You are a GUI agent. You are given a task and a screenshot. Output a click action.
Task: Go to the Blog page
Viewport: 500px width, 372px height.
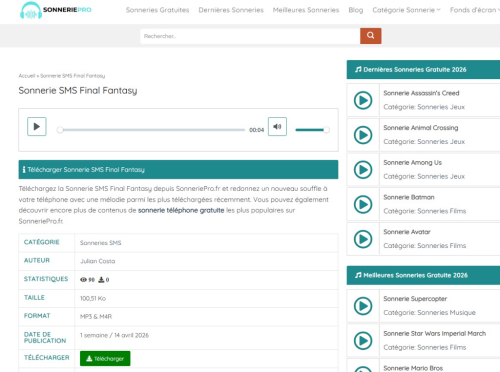tap(356, 10)
